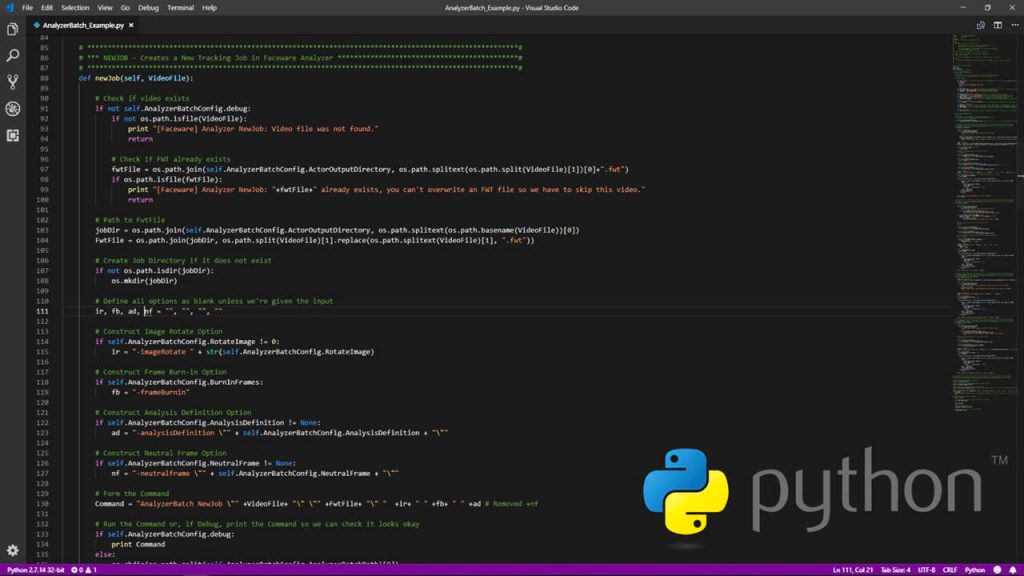Click 'os.mkdir(jobDir)' code line

[x=144, y=281]
